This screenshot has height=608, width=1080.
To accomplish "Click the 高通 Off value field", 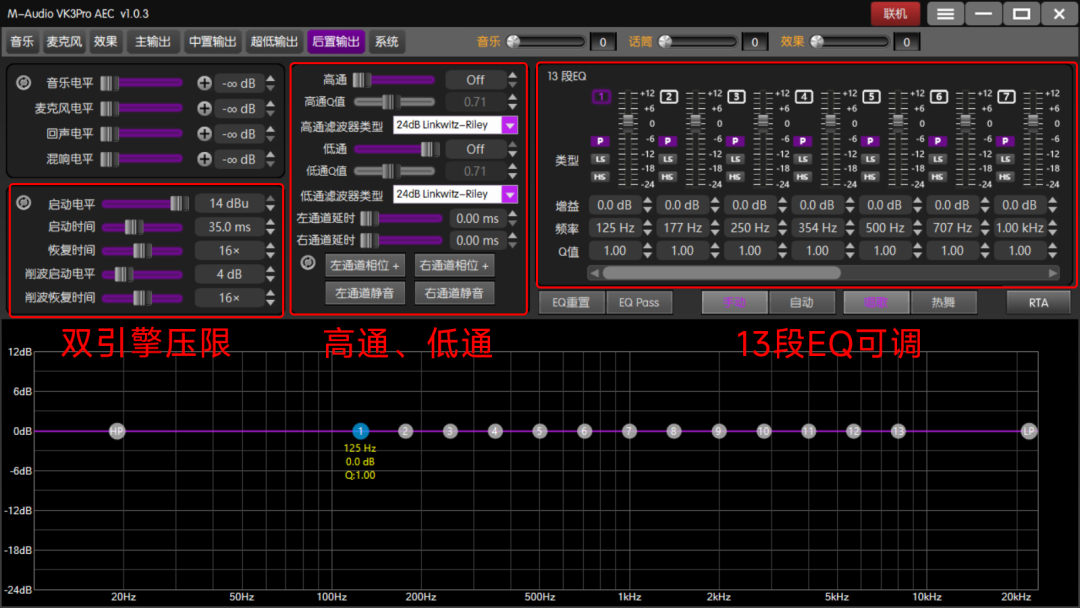I will pyautogui.click(x=475, y=80).
